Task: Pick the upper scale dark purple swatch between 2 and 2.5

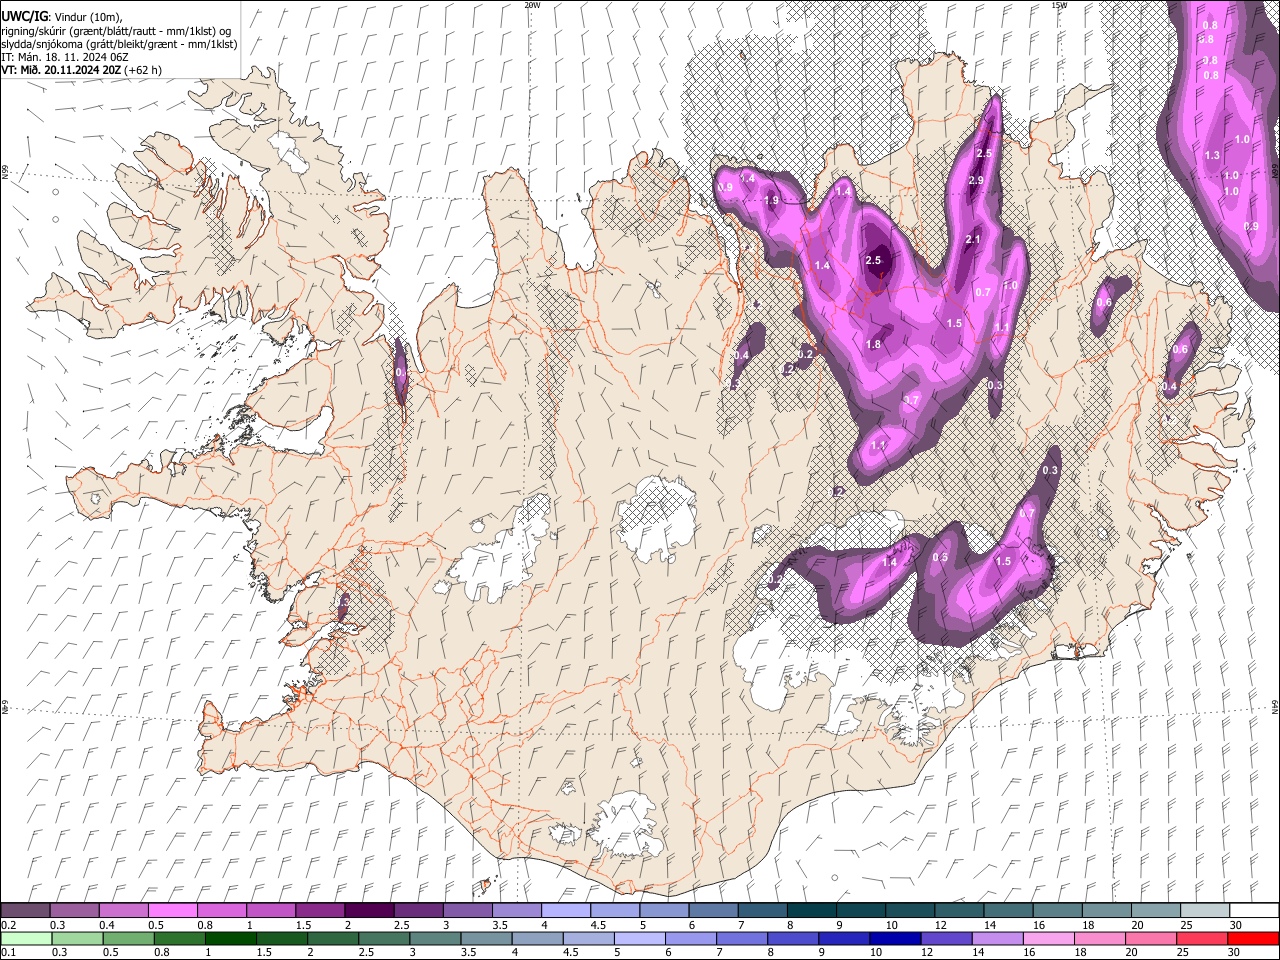Action: [369, 910]
